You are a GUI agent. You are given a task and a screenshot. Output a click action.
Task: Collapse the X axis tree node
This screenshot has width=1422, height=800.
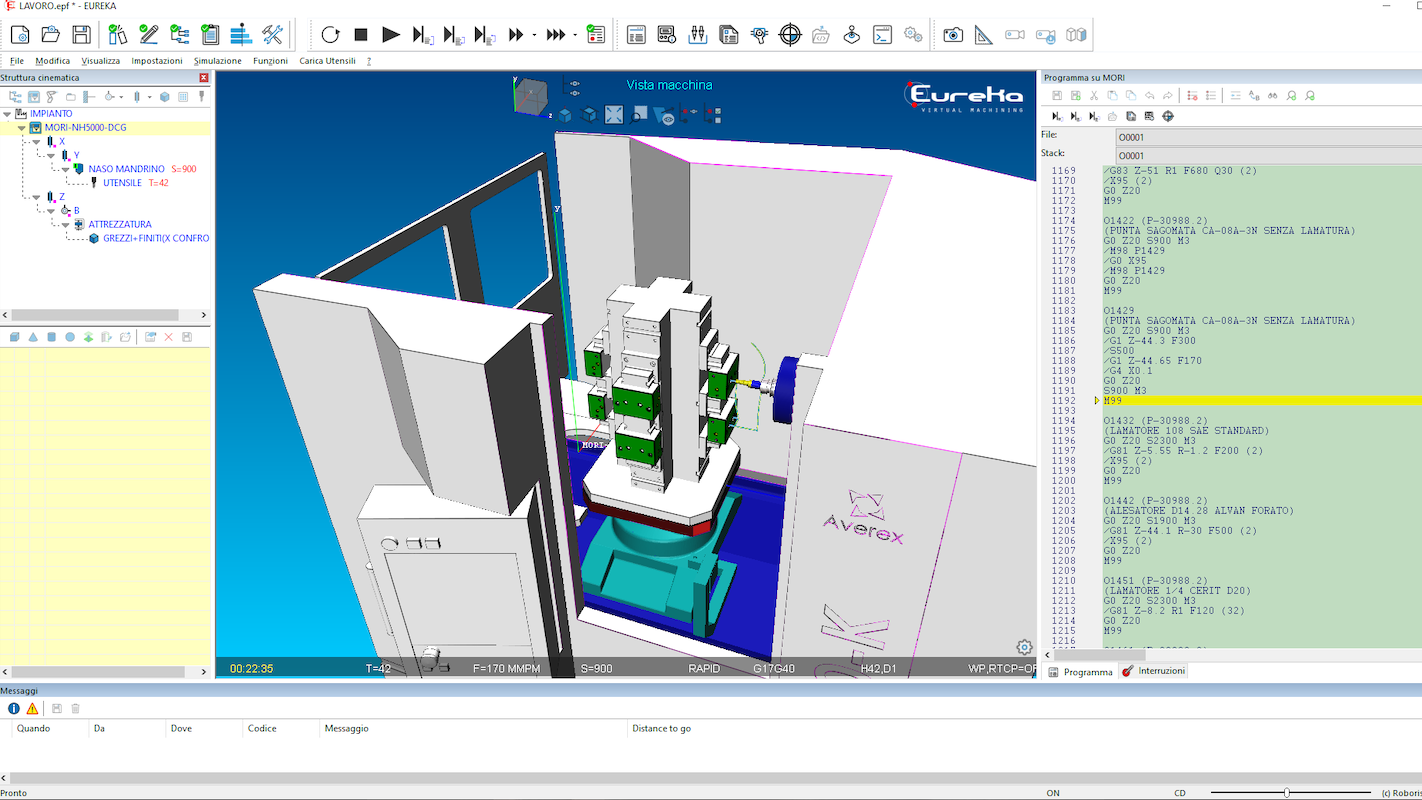point(37,142)
